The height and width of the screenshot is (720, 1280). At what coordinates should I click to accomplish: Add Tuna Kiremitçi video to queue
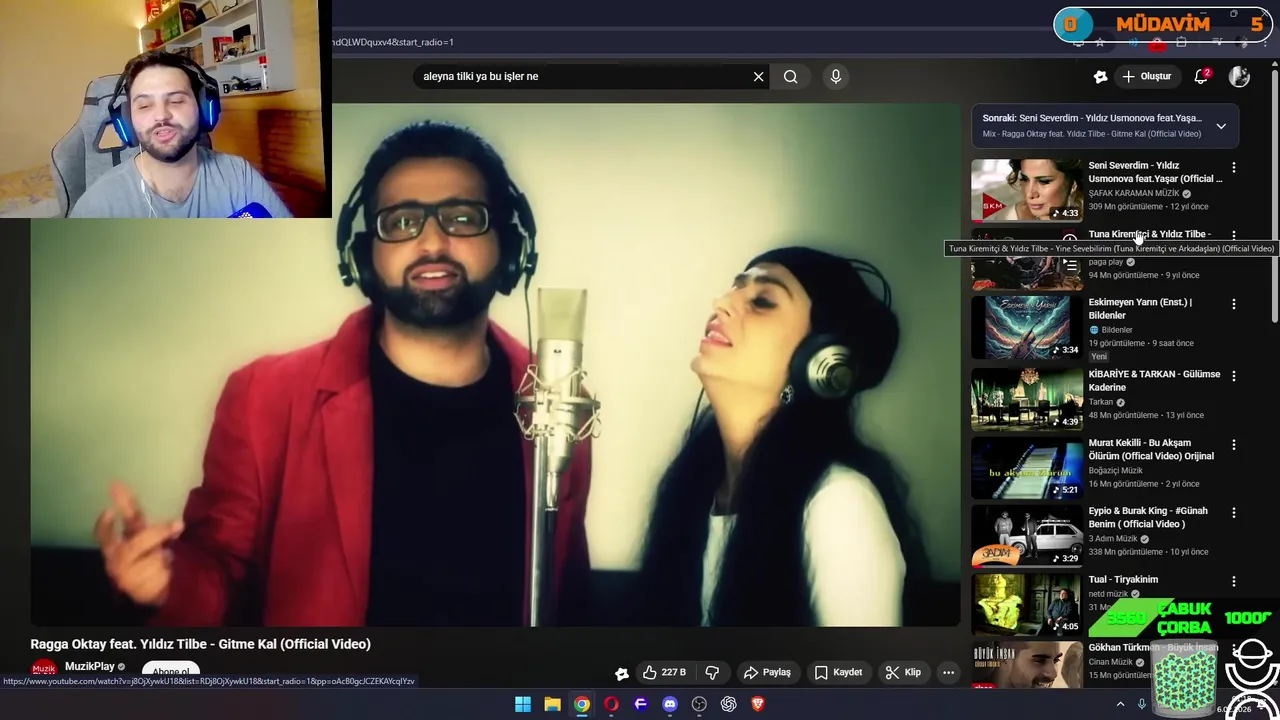click(1070, 265)
